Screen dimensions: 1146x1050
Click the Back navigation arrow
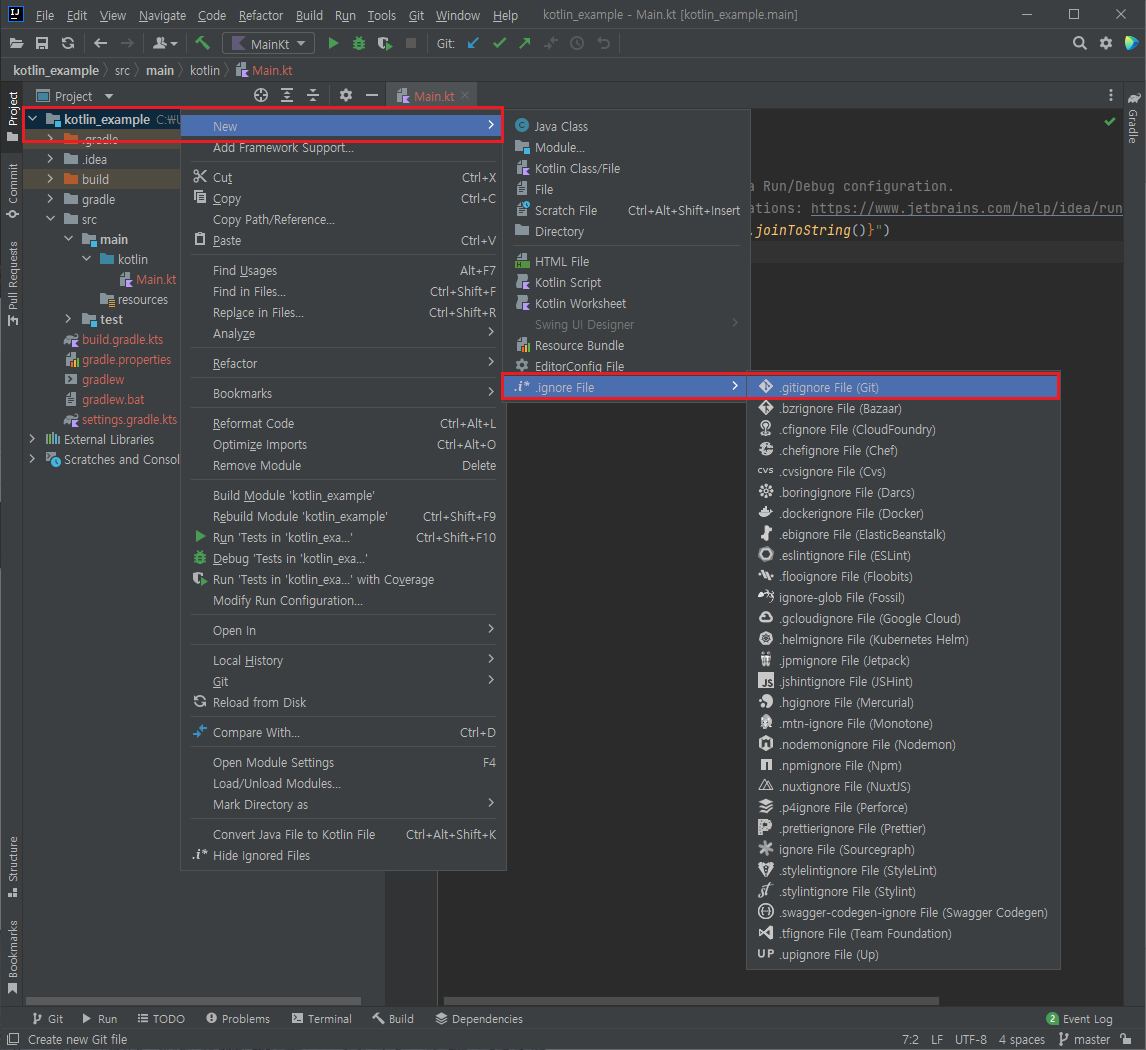[101, 43]
